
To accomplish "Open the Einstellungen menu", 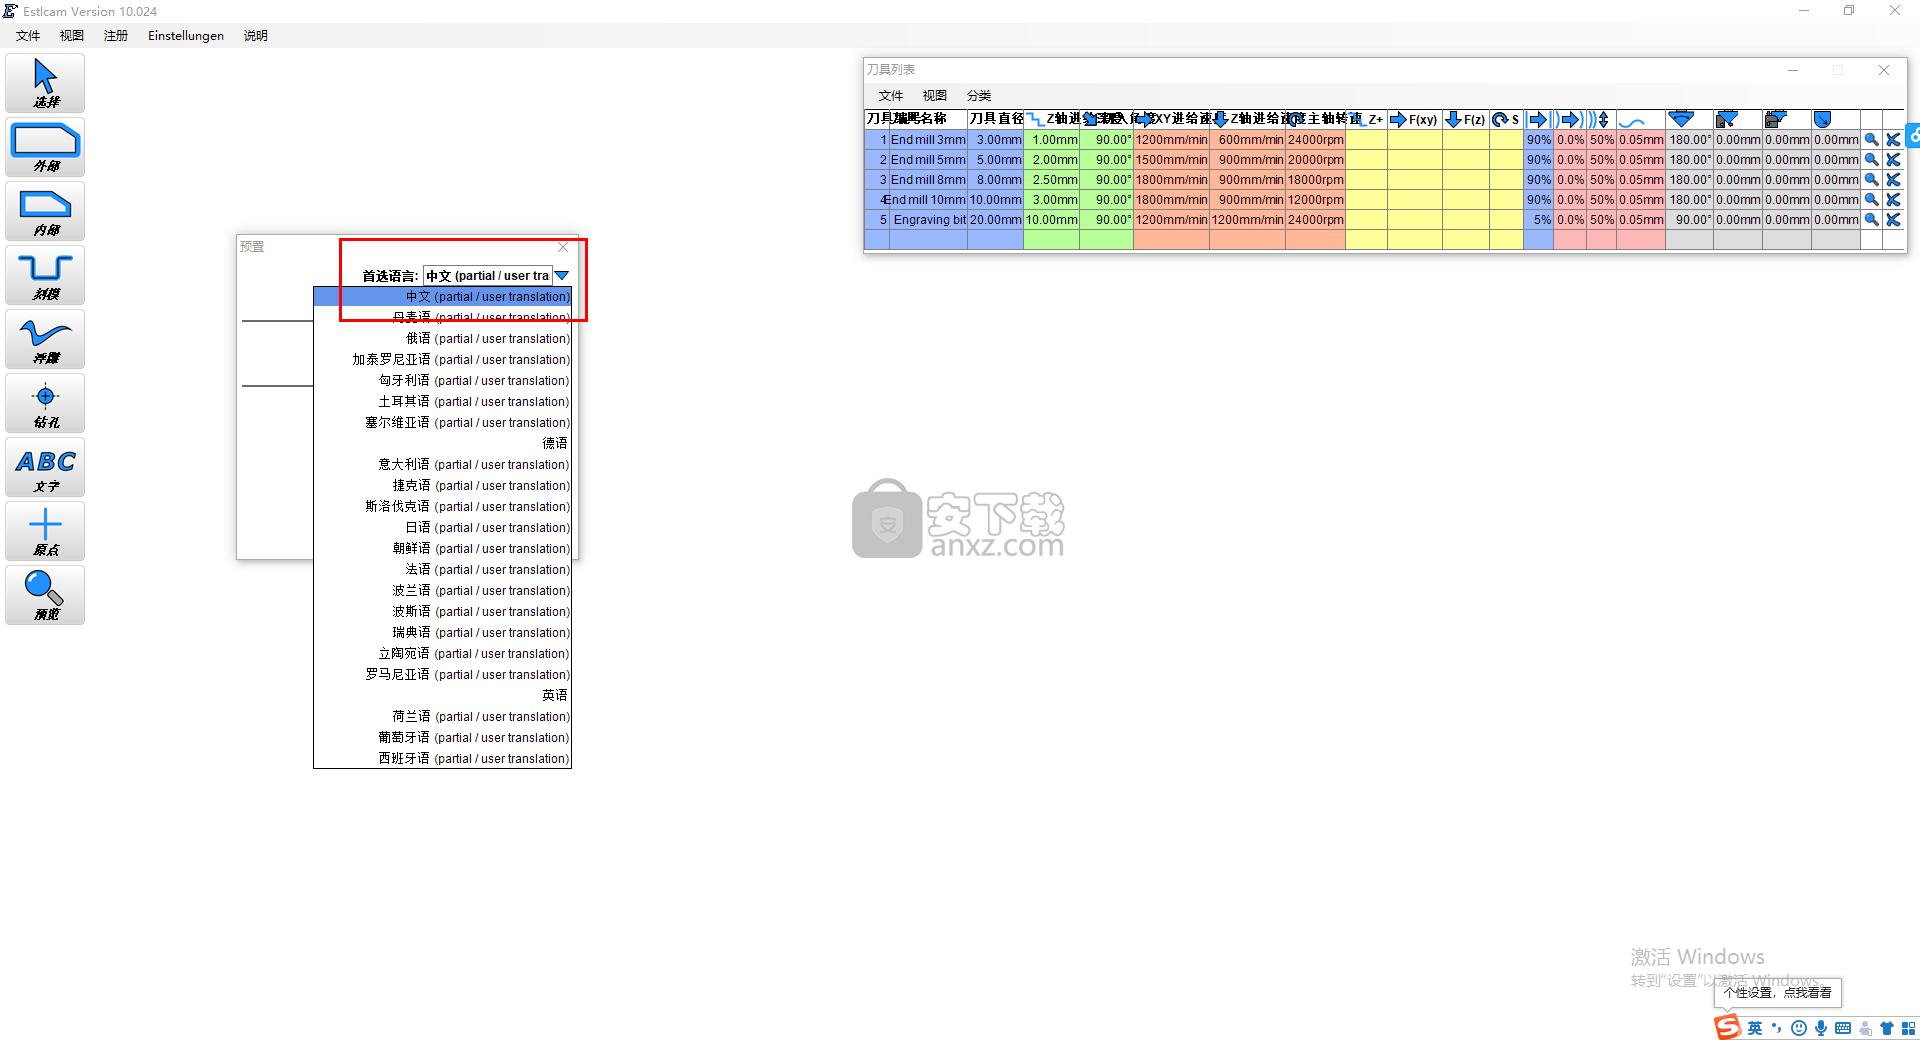I will 186,36.
